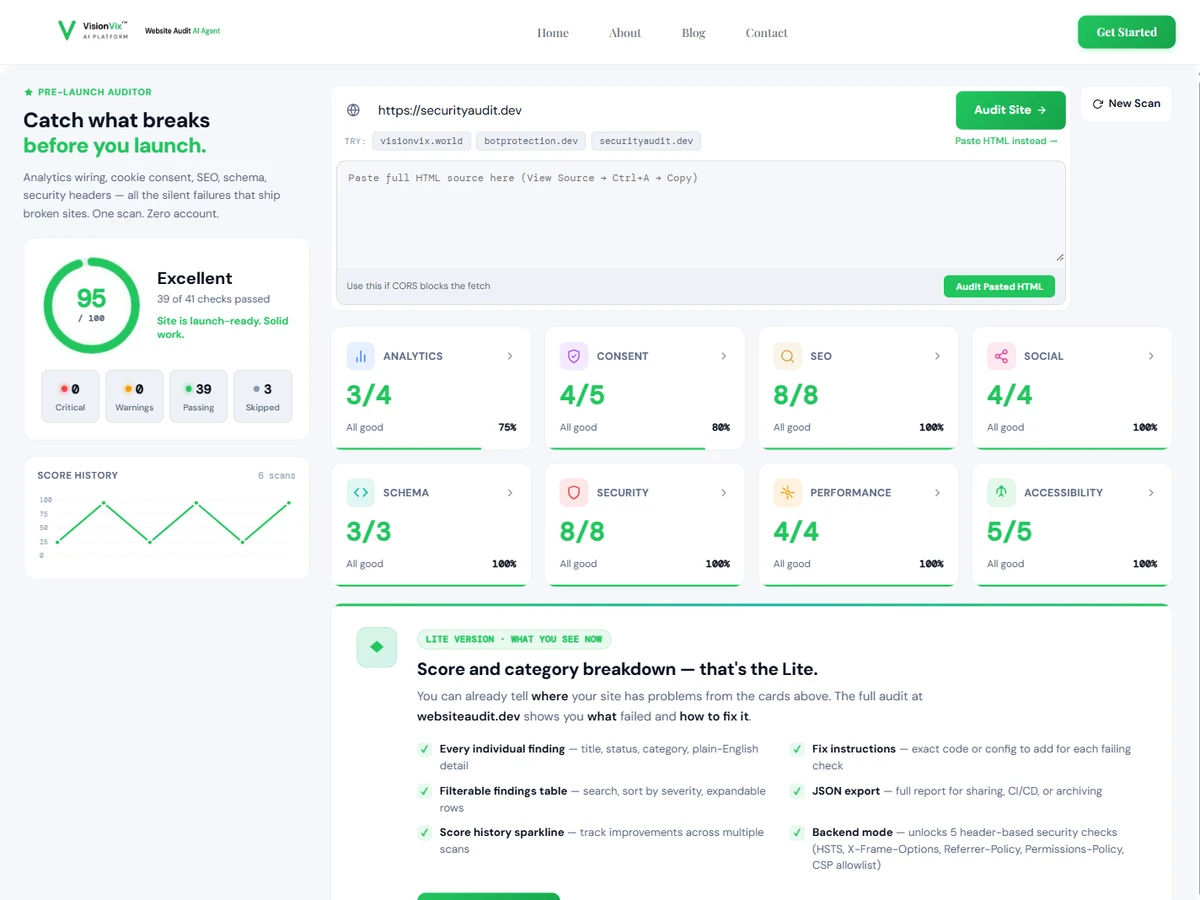
Task: Click the Schema code brackets icon
Action: (360, 492)
